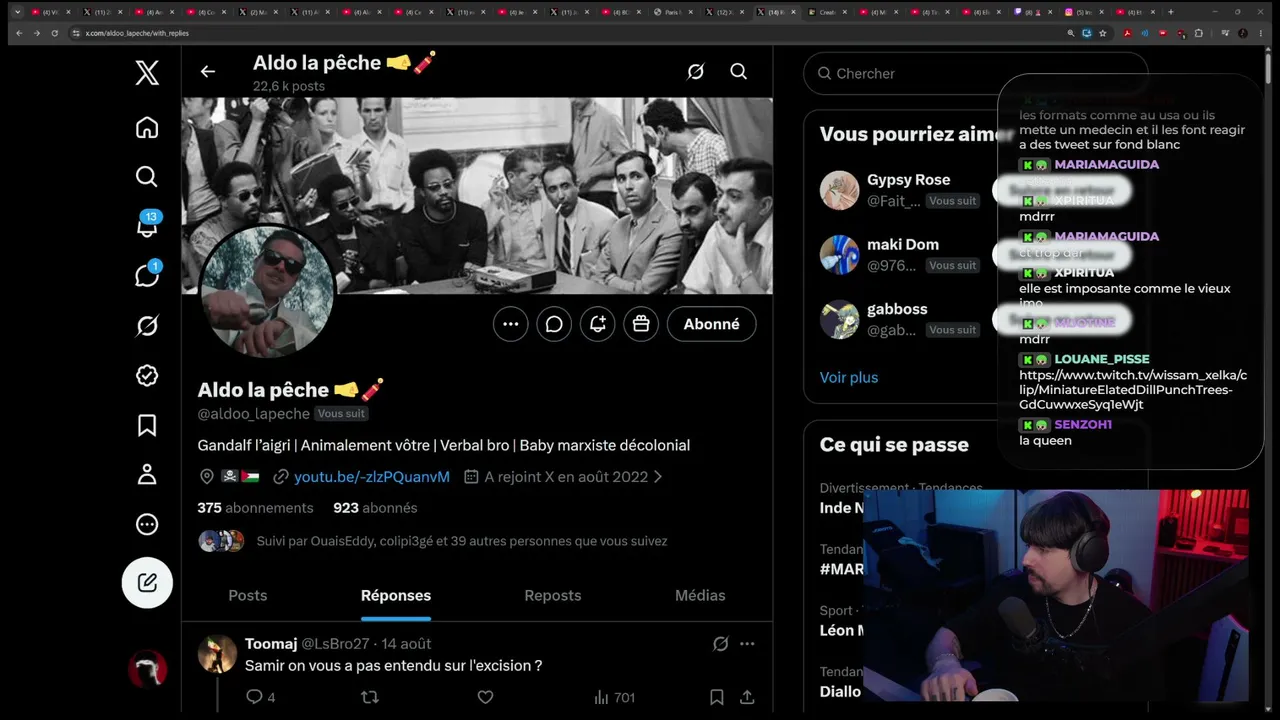Open Toomaj author name on tweet
1280x720 pixels.
click(x=271, y=644)
